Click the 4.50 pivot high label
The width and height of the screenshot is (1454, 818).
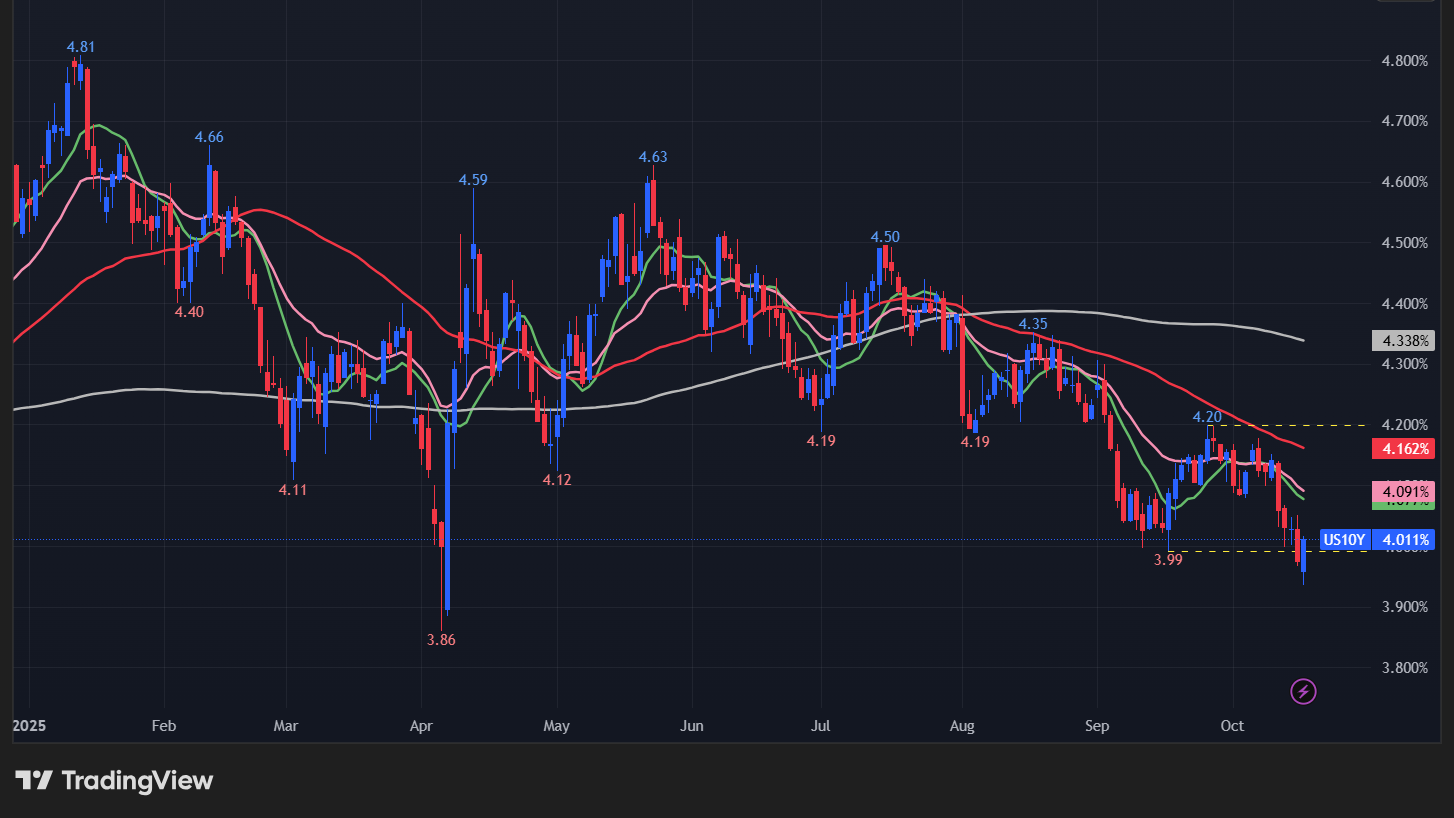885,237
